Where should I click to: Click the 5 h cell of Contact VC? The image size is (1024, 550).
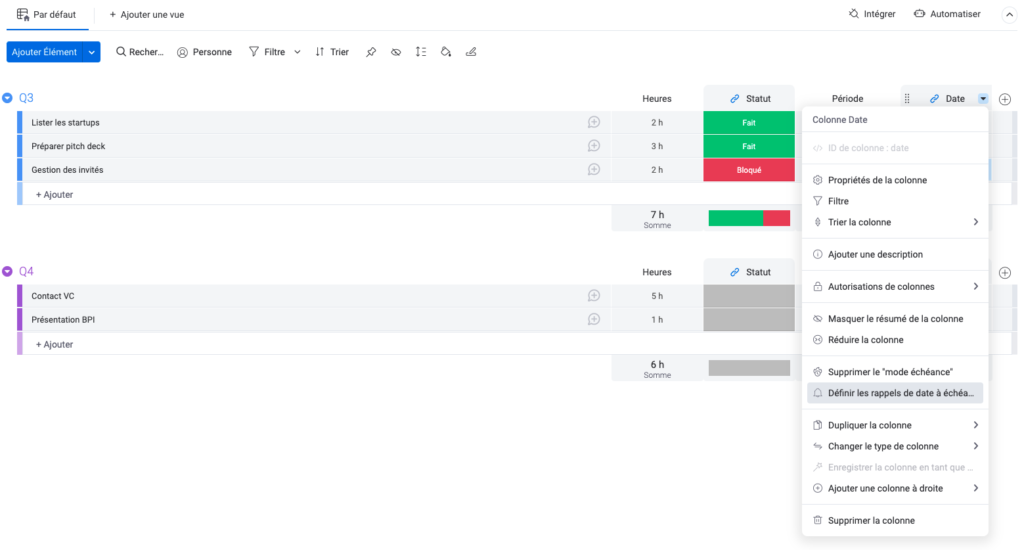pyautogui.click(x=657, y=296)
